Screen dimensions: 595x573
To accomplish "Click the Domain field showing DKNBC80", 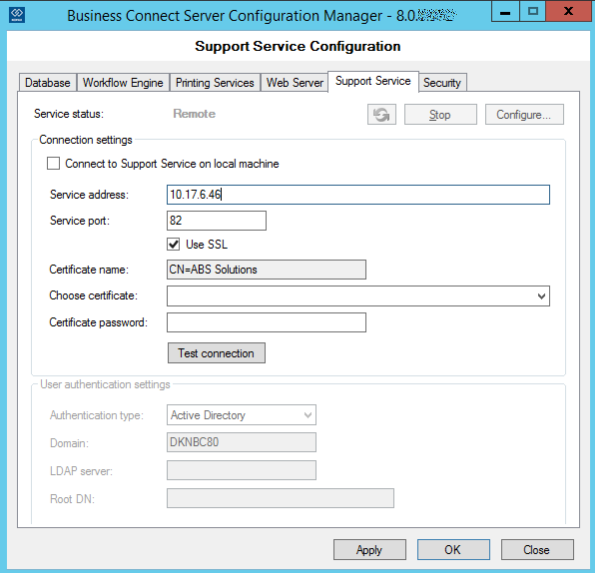I will tap(241, 442).
